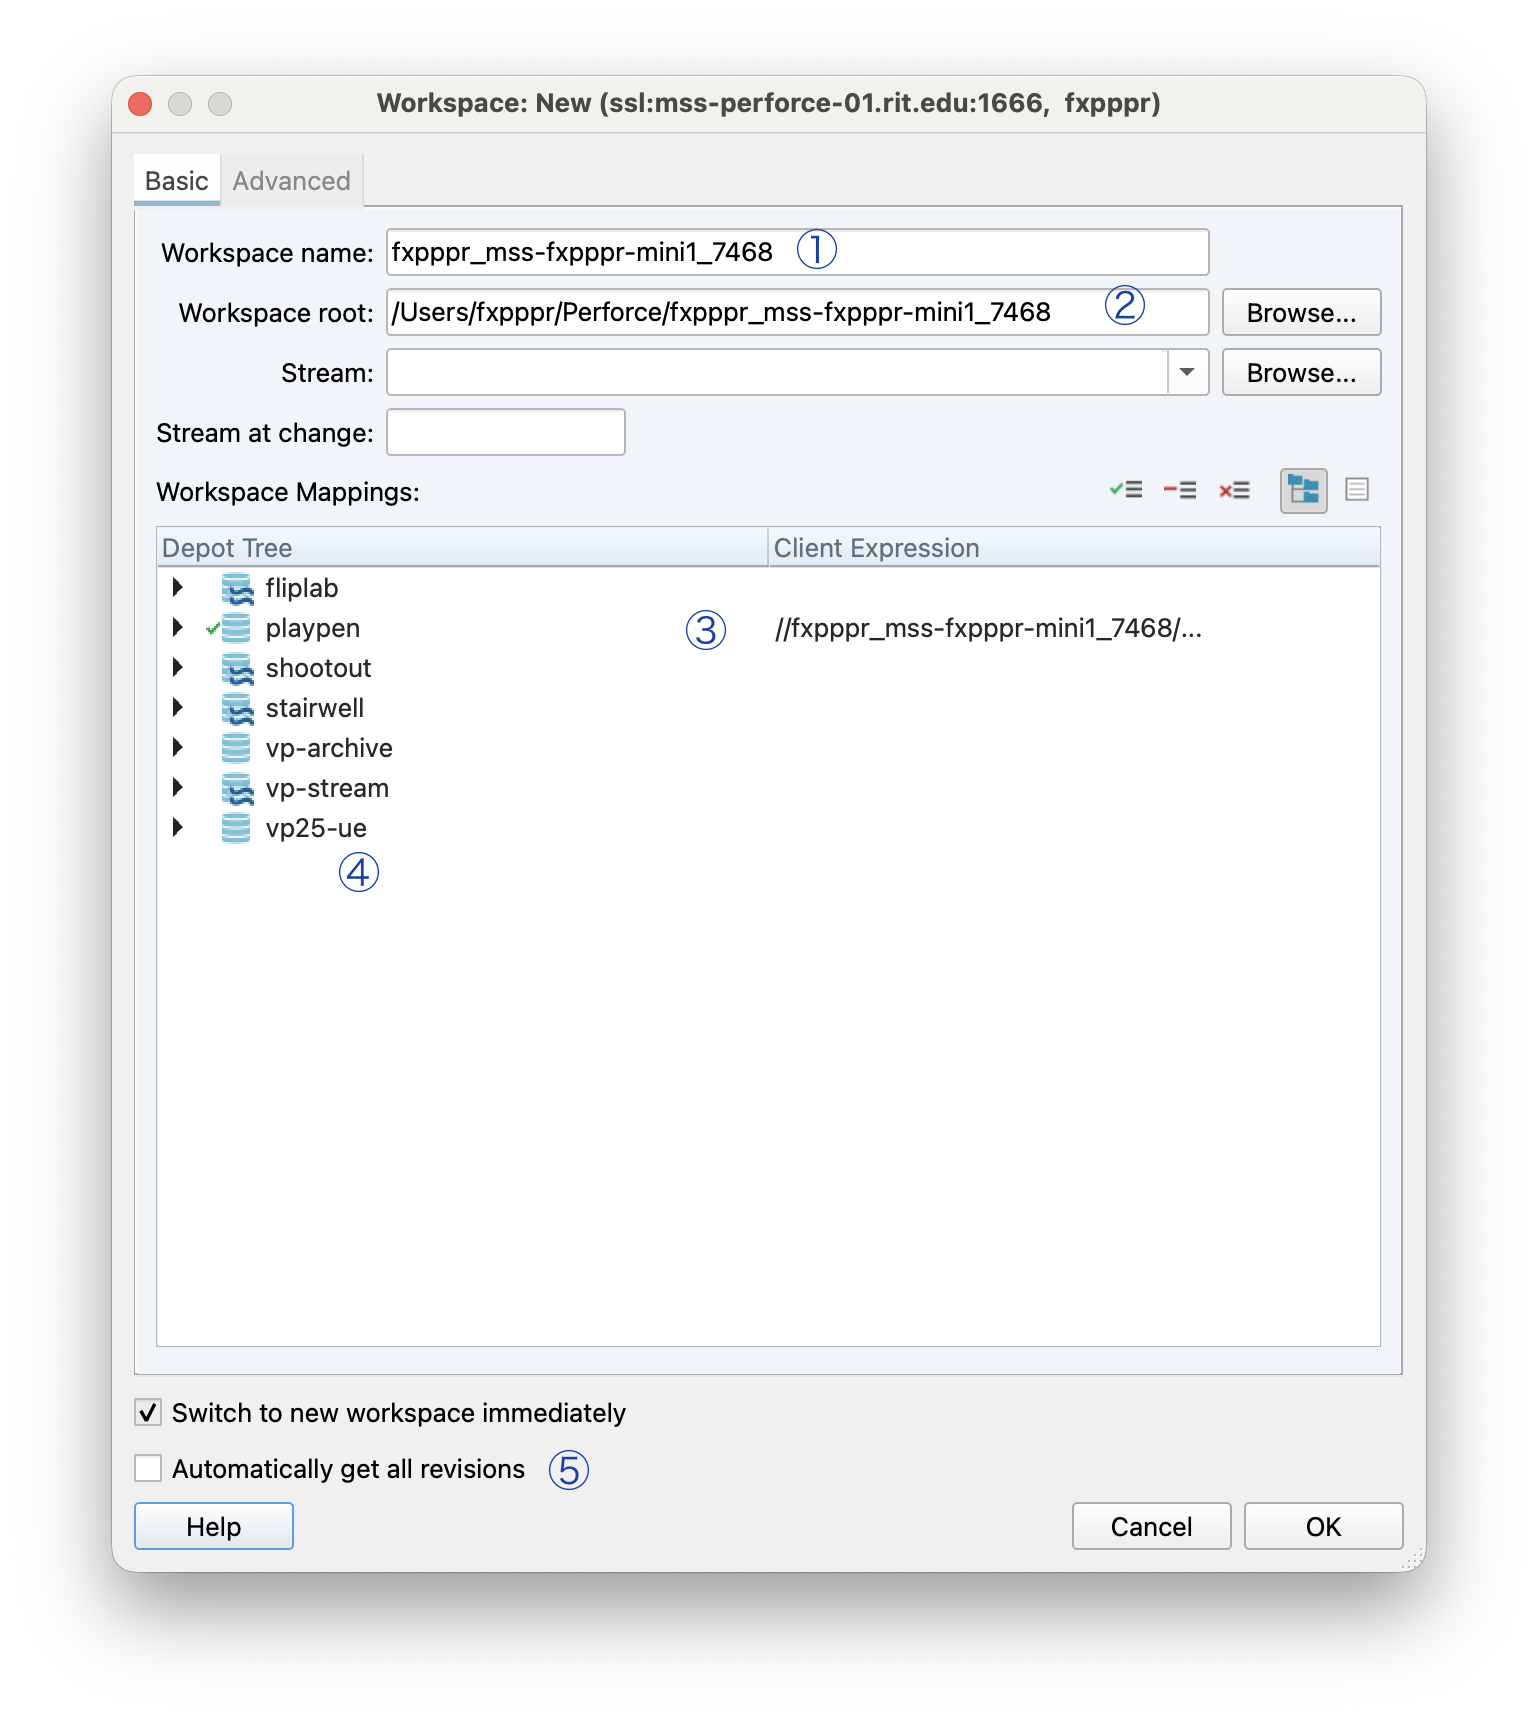
Task: Select the vp-archive depot icon
Action: [236, 748]
